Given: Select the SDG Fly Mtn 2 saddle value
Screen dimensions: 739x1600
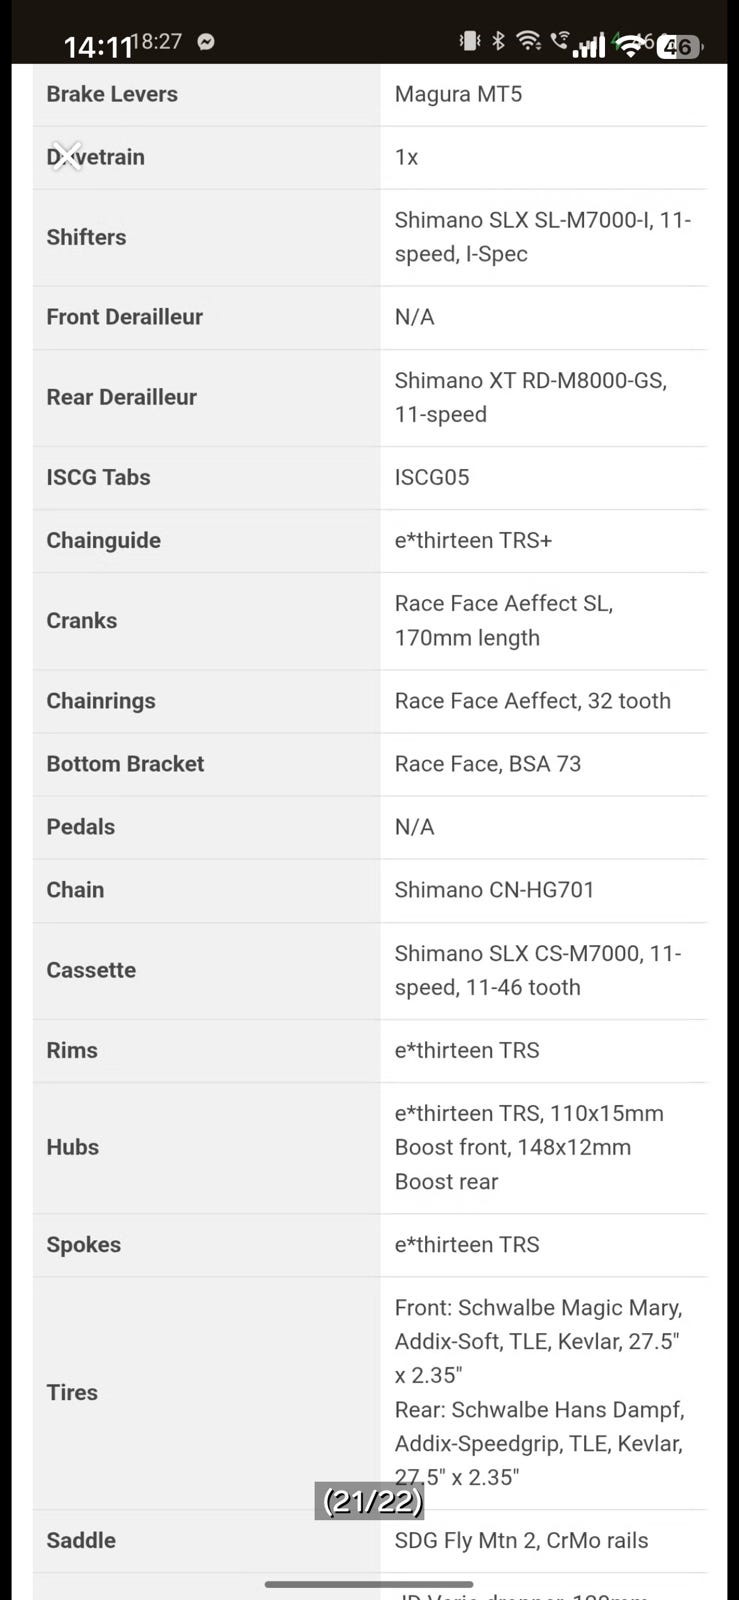Looking at the screenshot, I should tap(521, 1540).
